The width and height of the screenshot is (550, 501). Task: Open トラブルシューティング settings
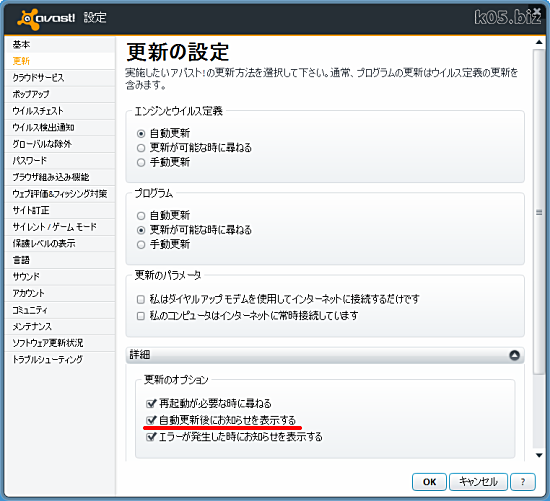pos(60,359)
